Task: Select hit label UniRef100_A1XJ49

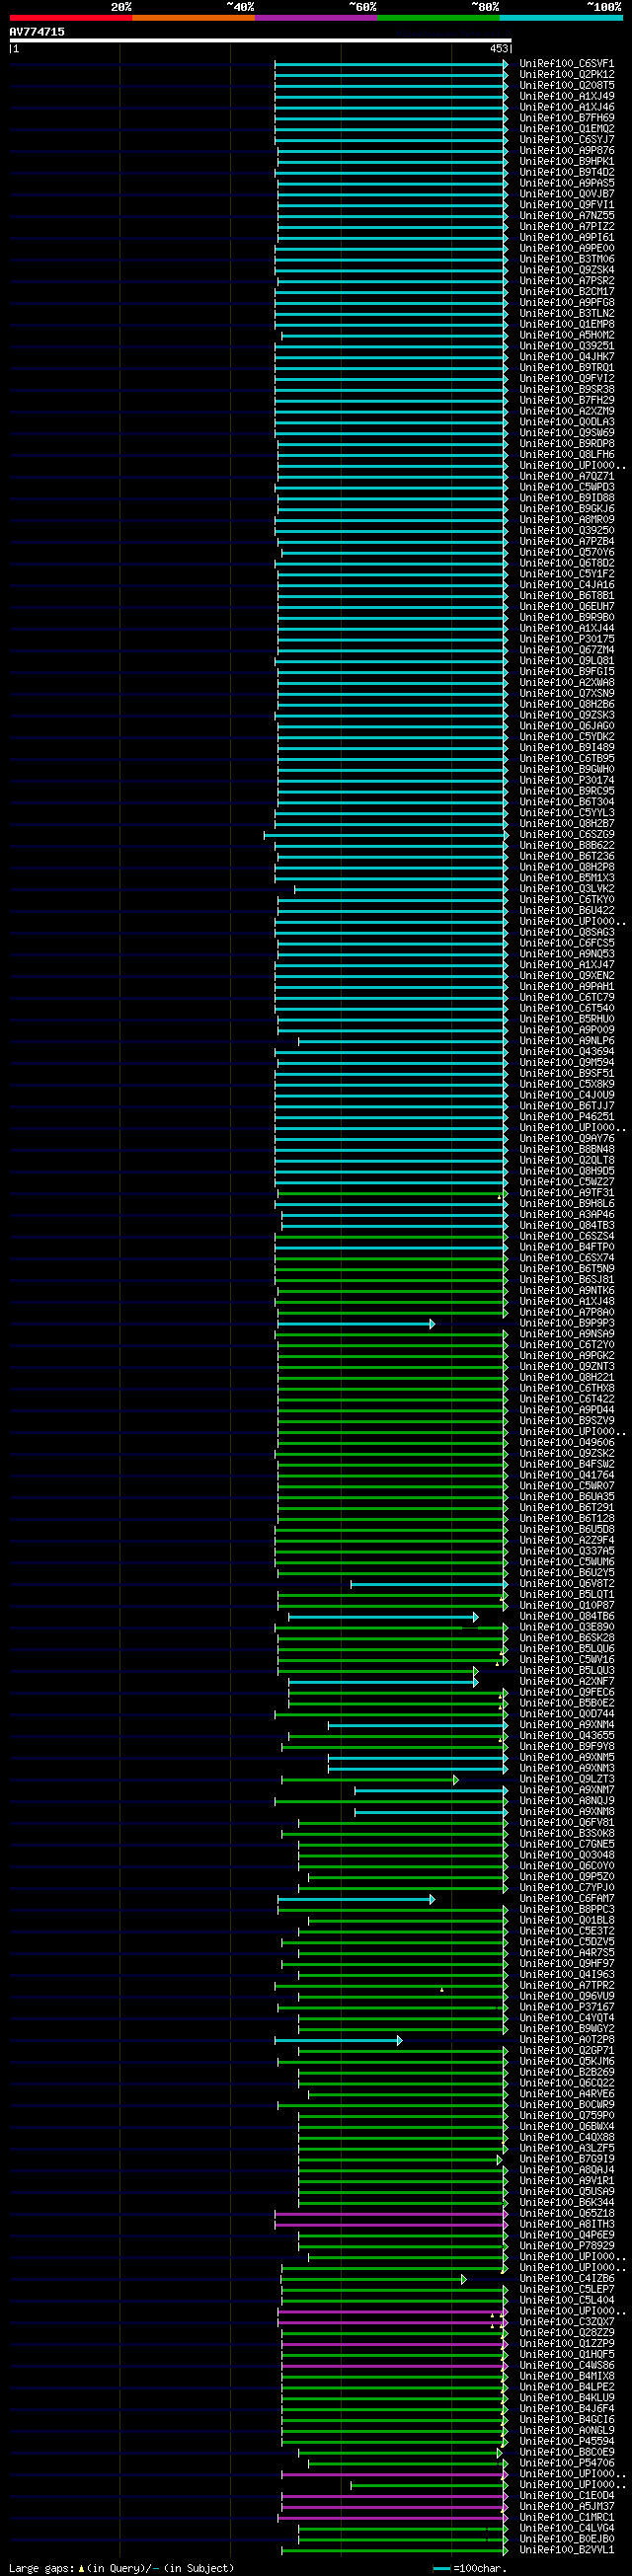Action: coord(567,96)
